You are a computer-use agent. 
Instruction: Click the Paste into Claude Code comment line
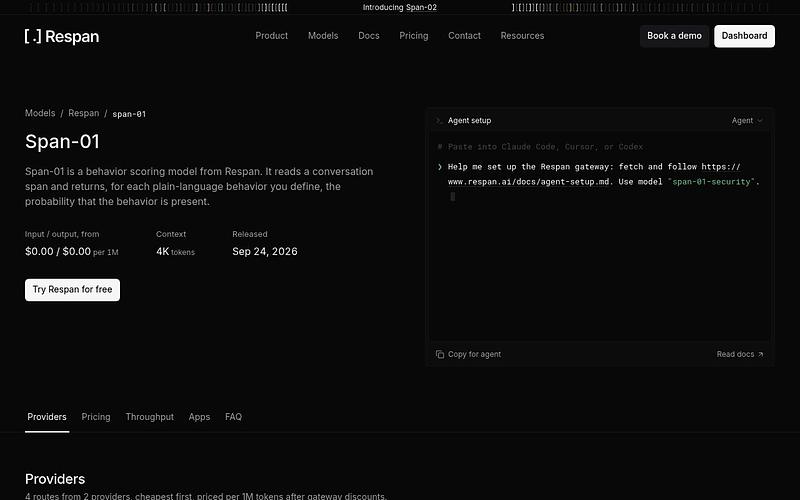click(540, 146)
